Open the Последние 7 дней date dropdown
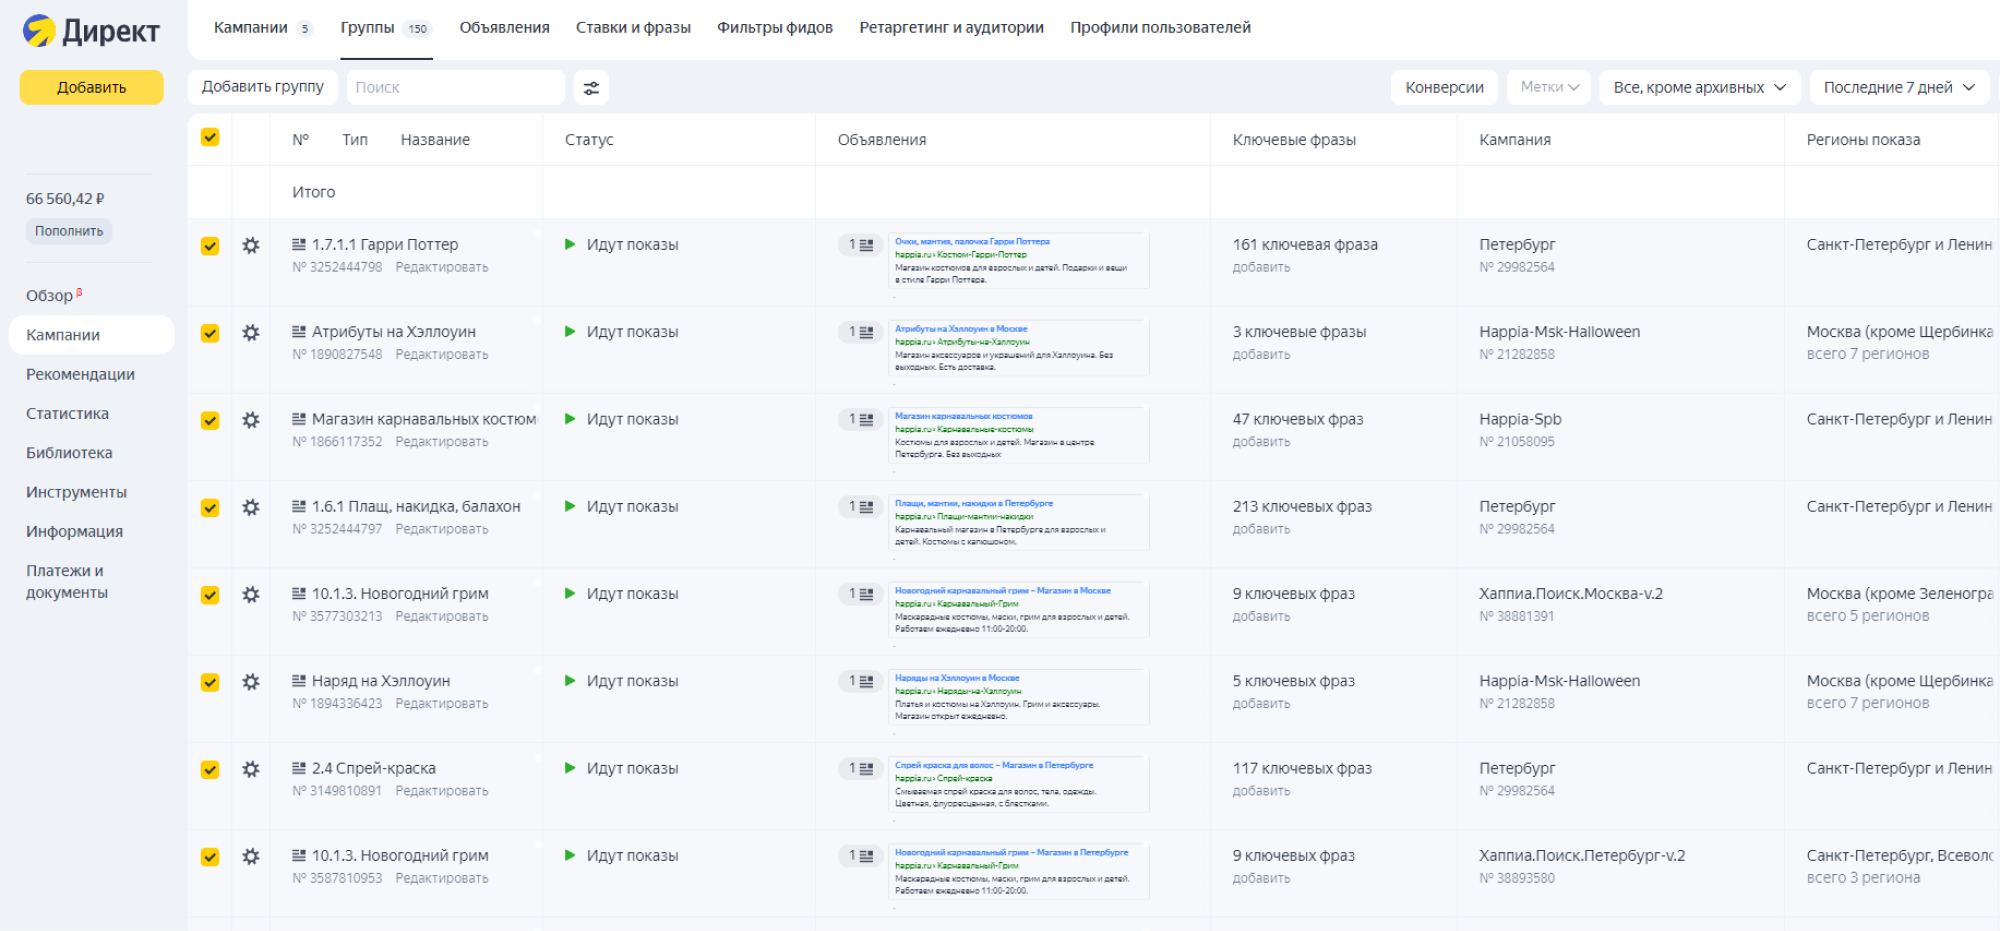Viewport: 2000px width, 931px height. point(1899,88)
